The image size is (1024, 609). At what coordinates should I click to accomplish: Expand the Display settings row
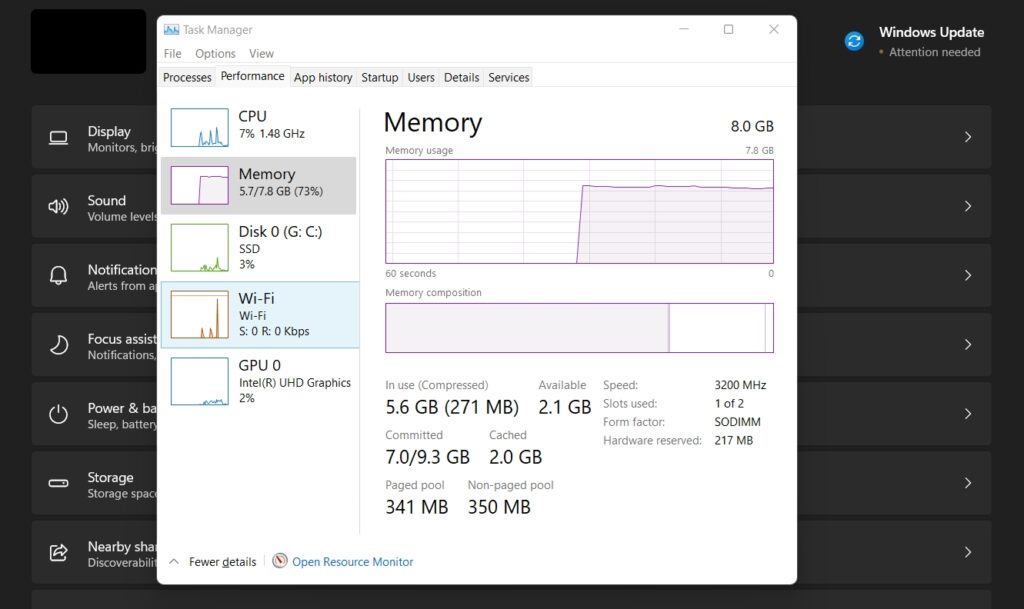click(967, 137)
